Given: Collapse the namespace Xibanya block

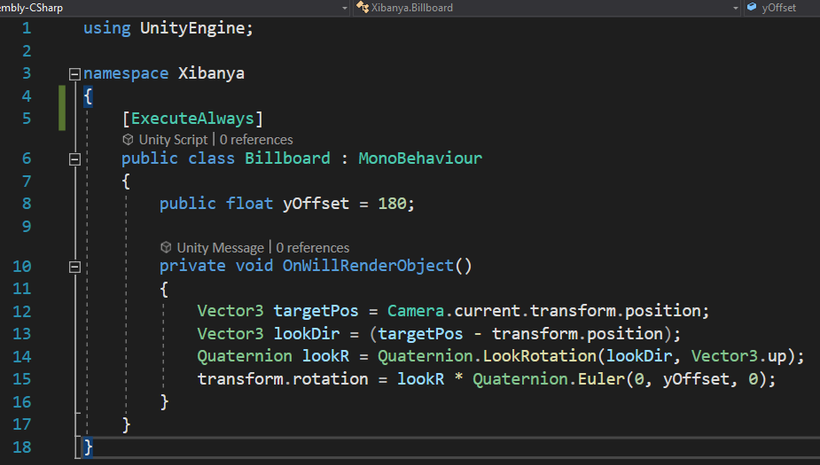Looking at the screenshot, I should [75, 74].
